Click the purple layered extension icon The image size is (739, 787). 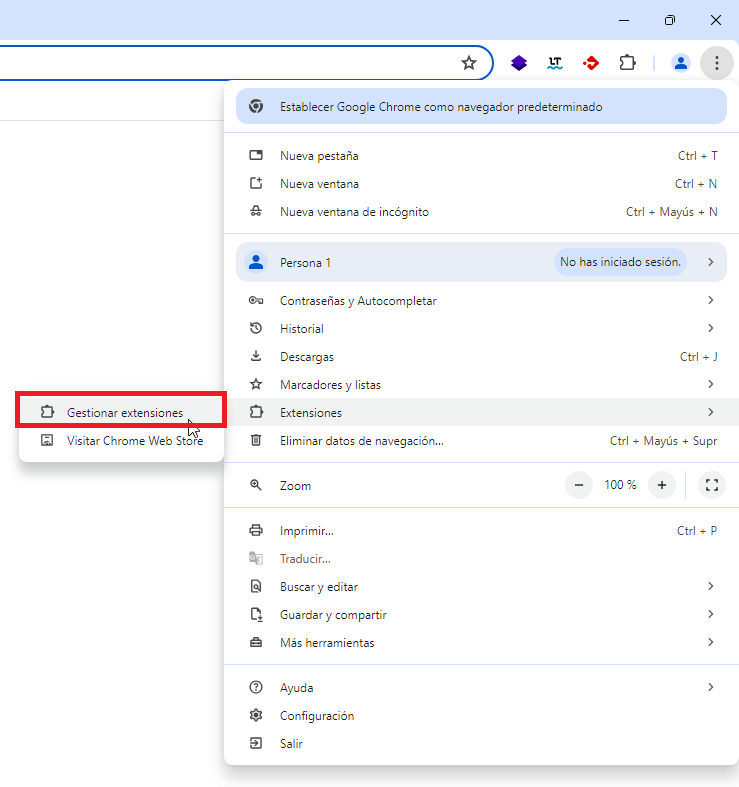(519, 63)
